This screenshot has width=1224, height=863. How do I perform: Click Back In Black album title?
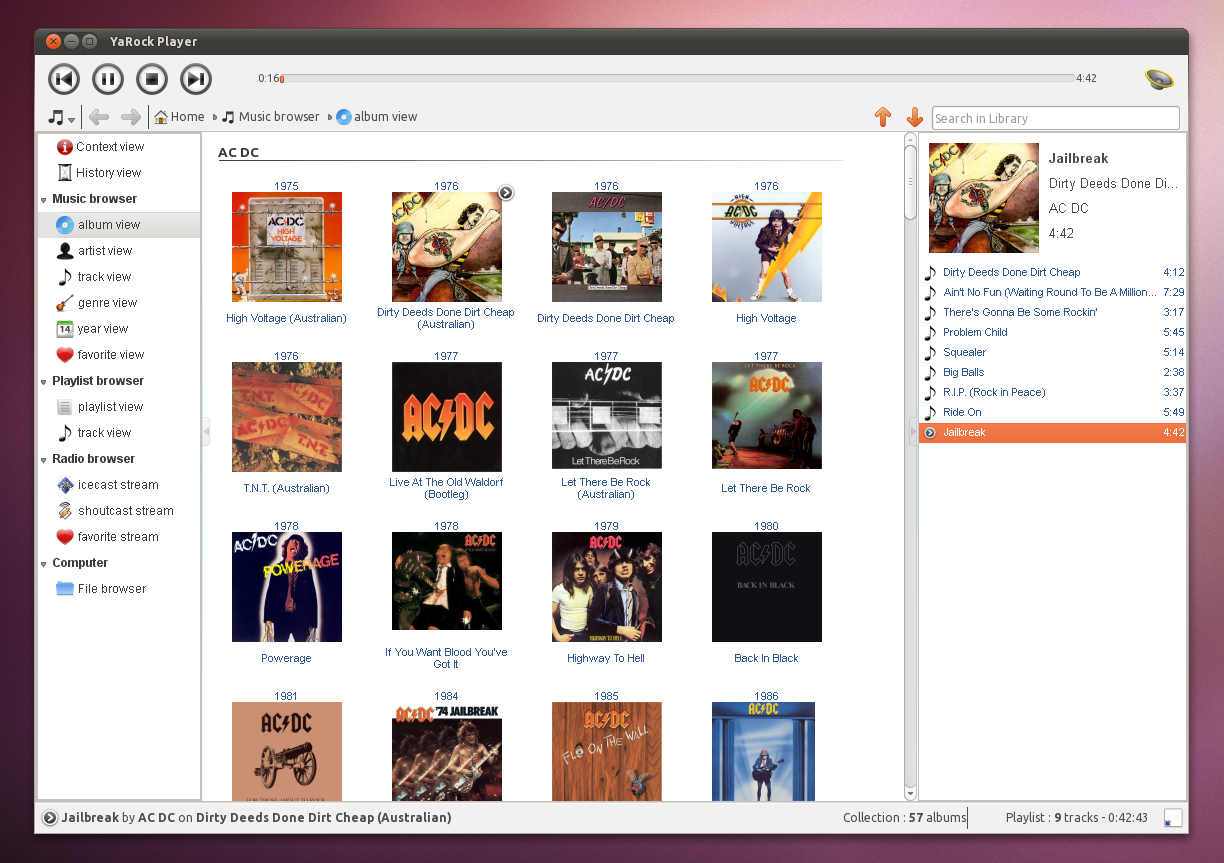[766, 658]
